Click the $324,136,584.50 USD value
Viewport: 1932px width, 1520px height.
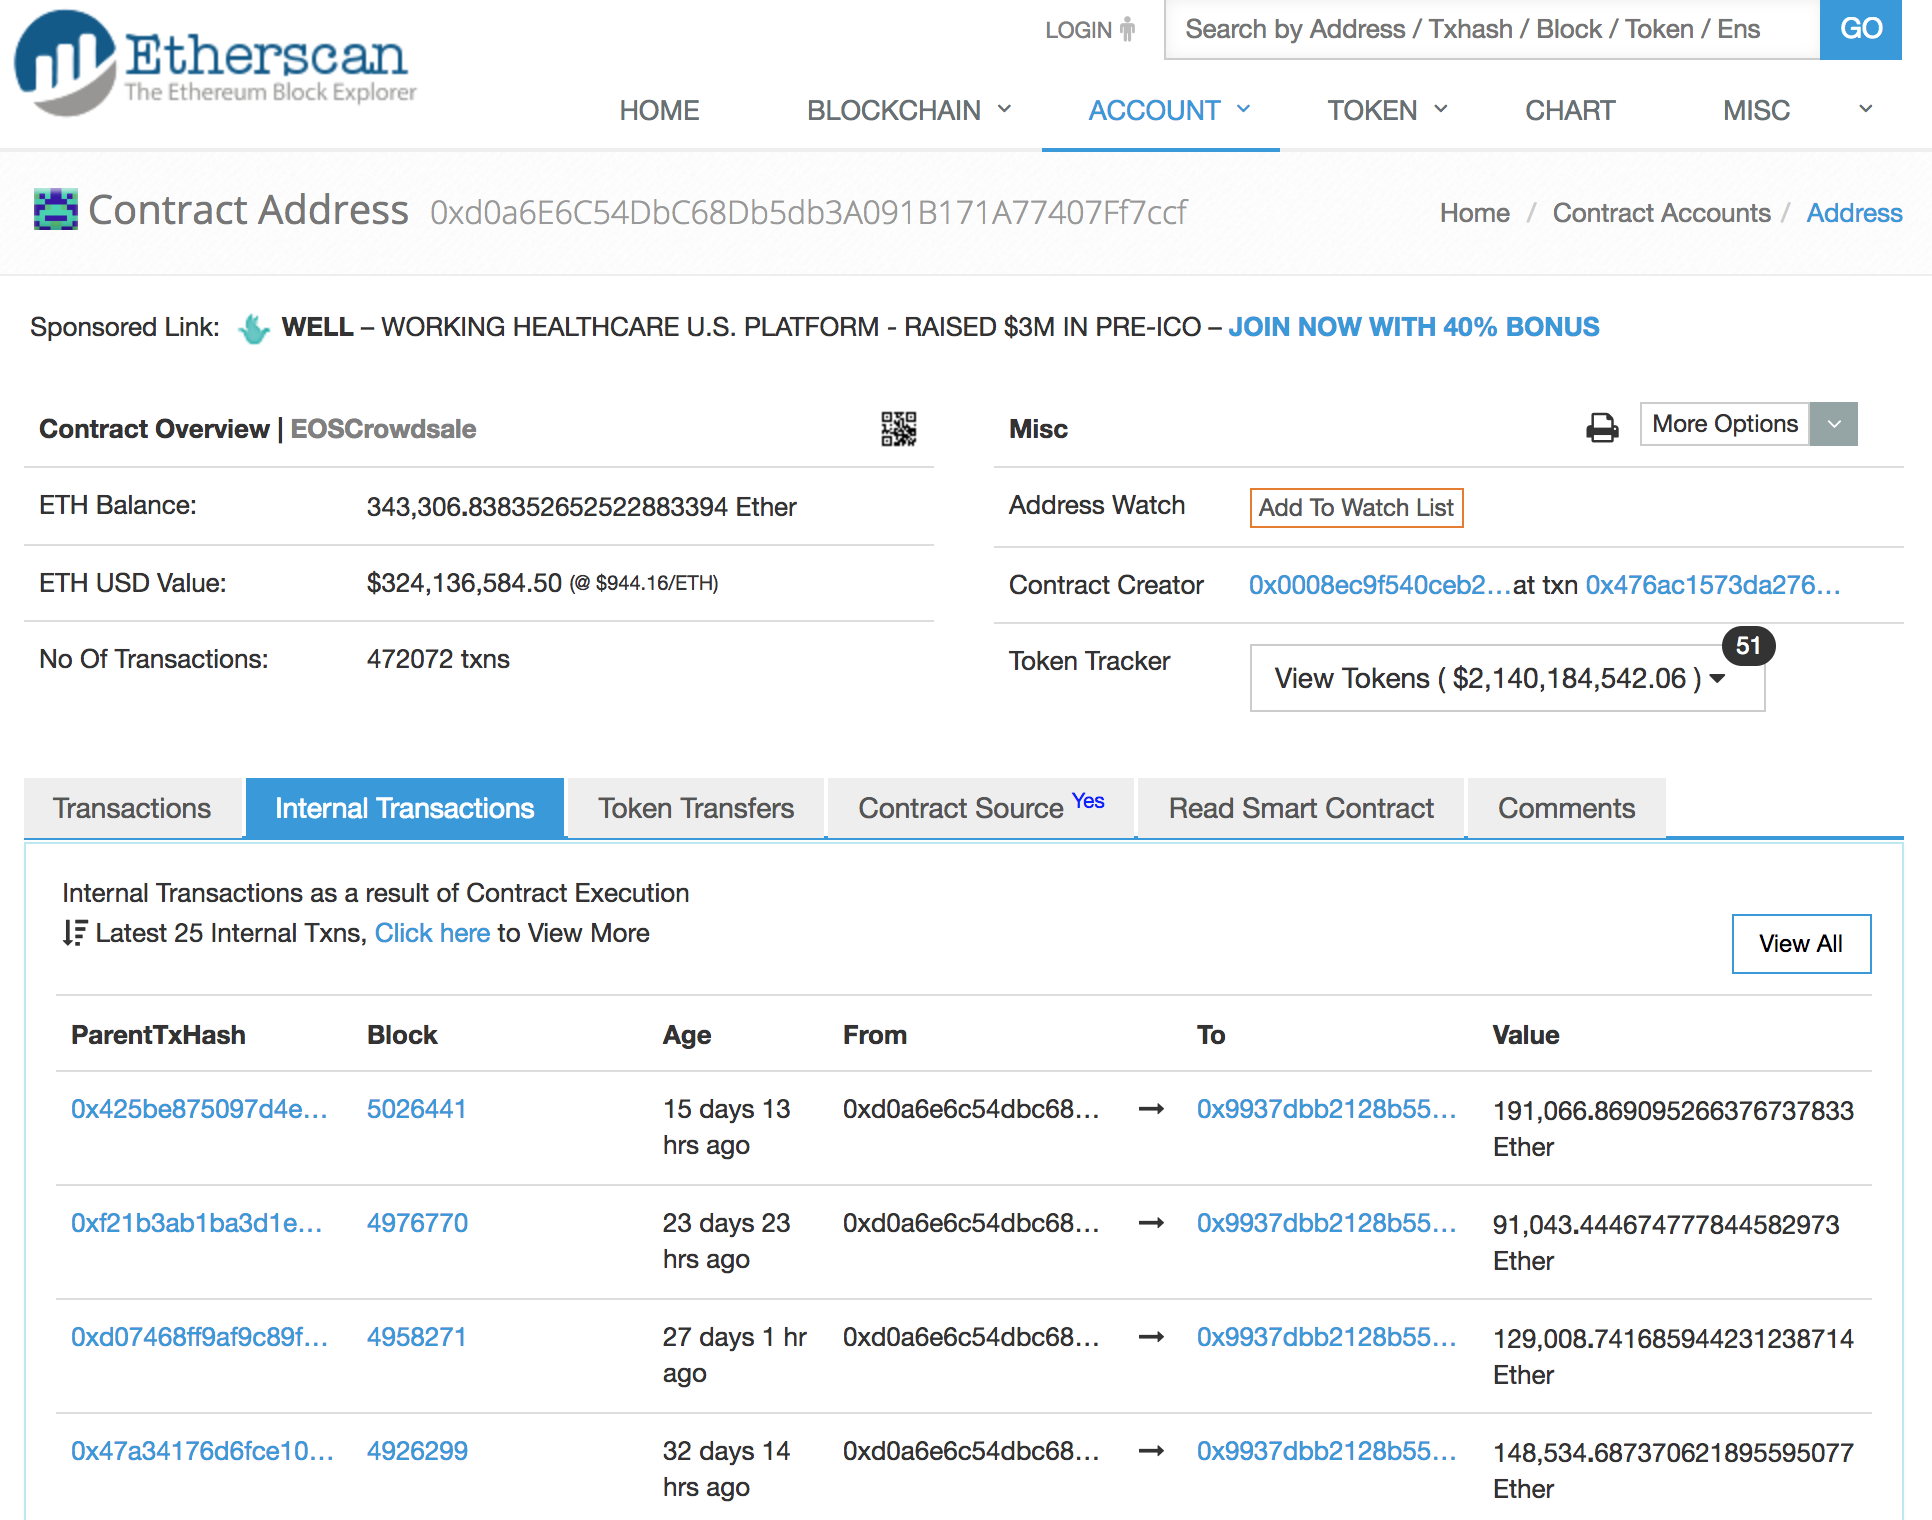click(x=464, y=583)
